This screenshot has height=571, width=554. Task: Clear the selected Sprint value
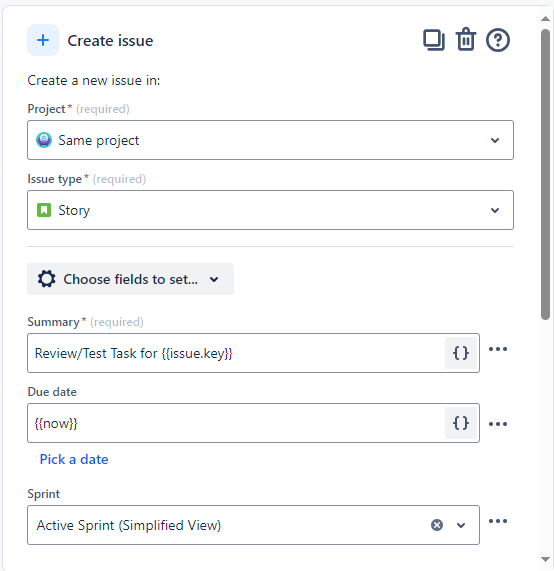pos(437,525)
